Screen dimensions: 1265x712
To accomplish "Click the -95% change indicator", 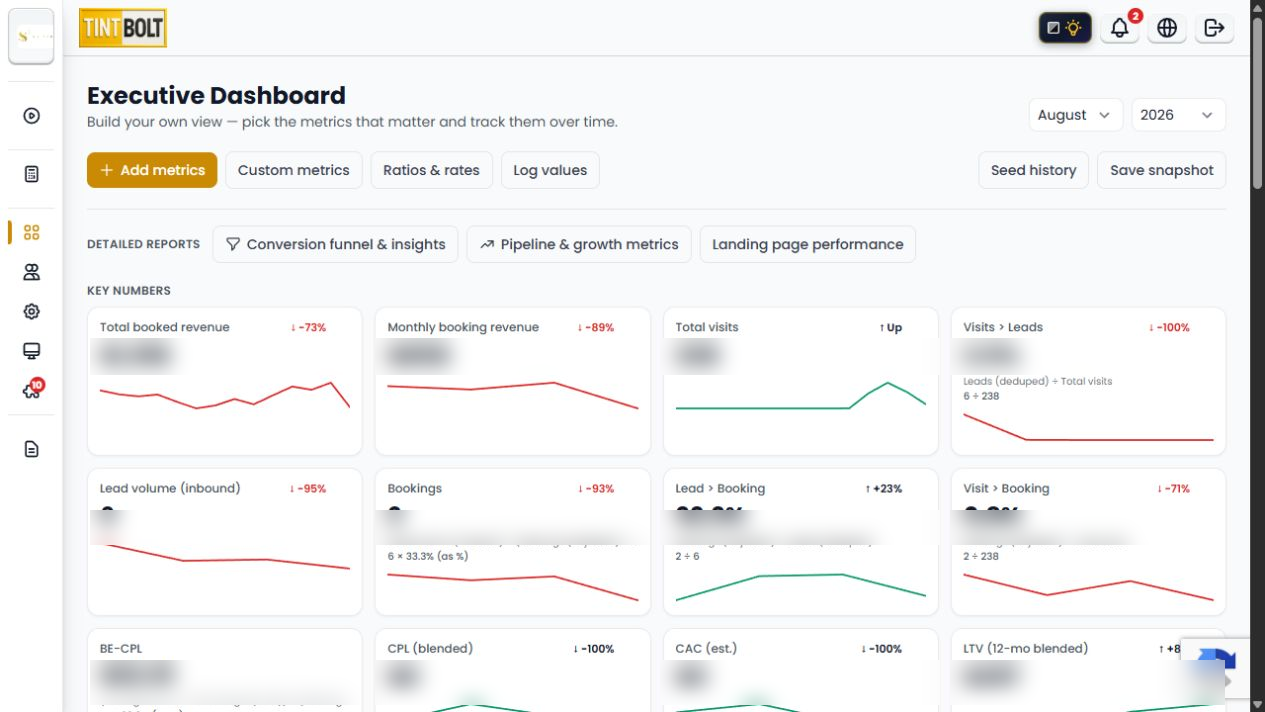I will tap(308, 488).
